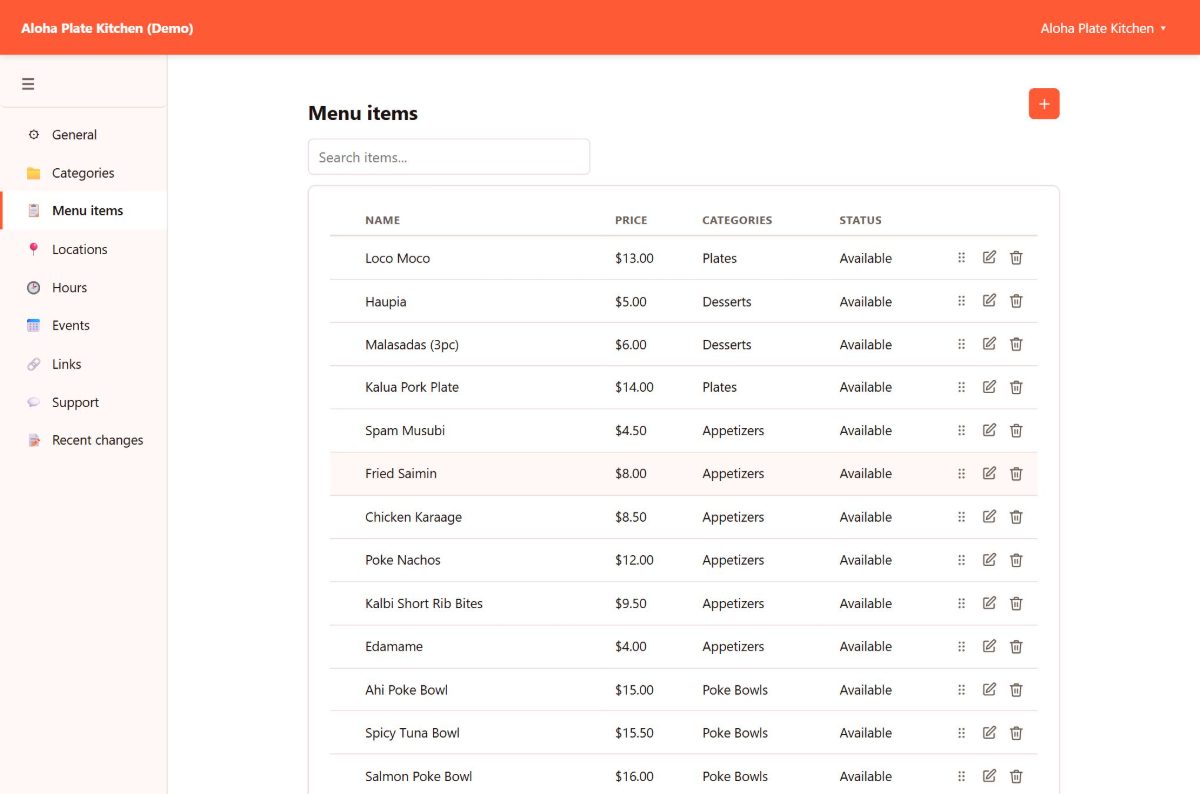Click the Kalbi Short Rib Bites name
The width and height of the screenshot is (1200, 794).
click(424, 603)
